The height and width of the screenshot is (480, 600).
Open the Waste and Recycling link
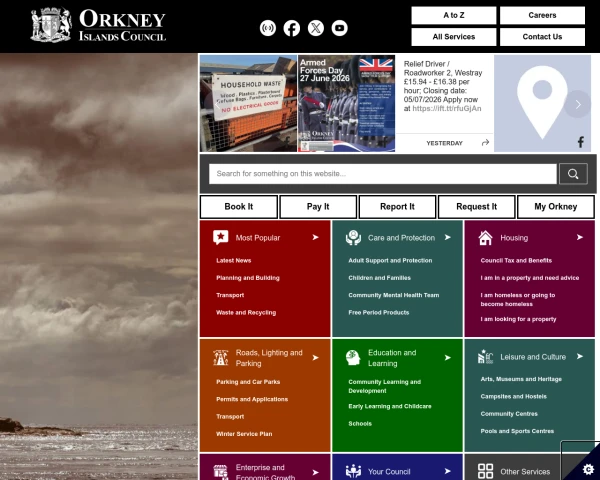[246, 313]
